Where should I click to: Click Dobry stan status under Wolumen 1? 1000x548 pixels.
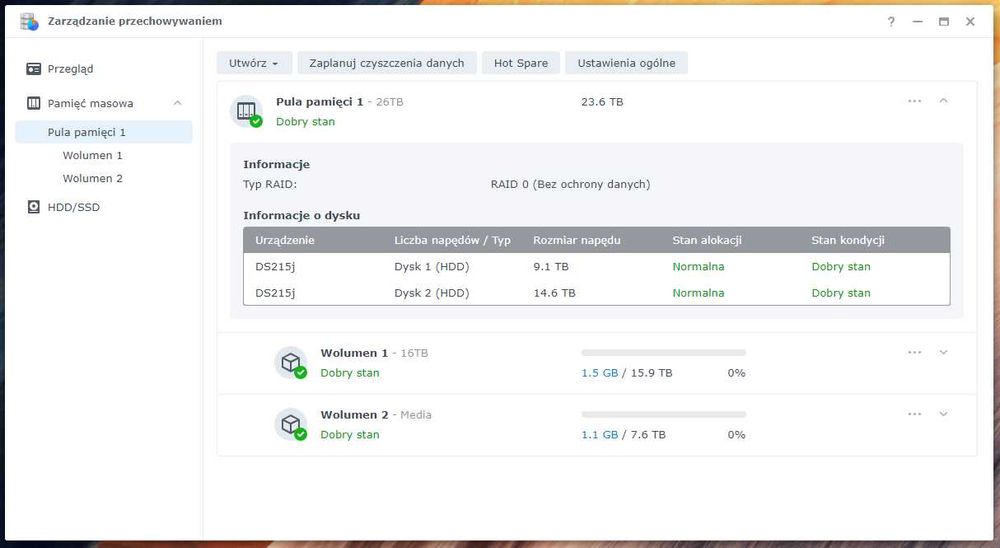tap(349, 373)
